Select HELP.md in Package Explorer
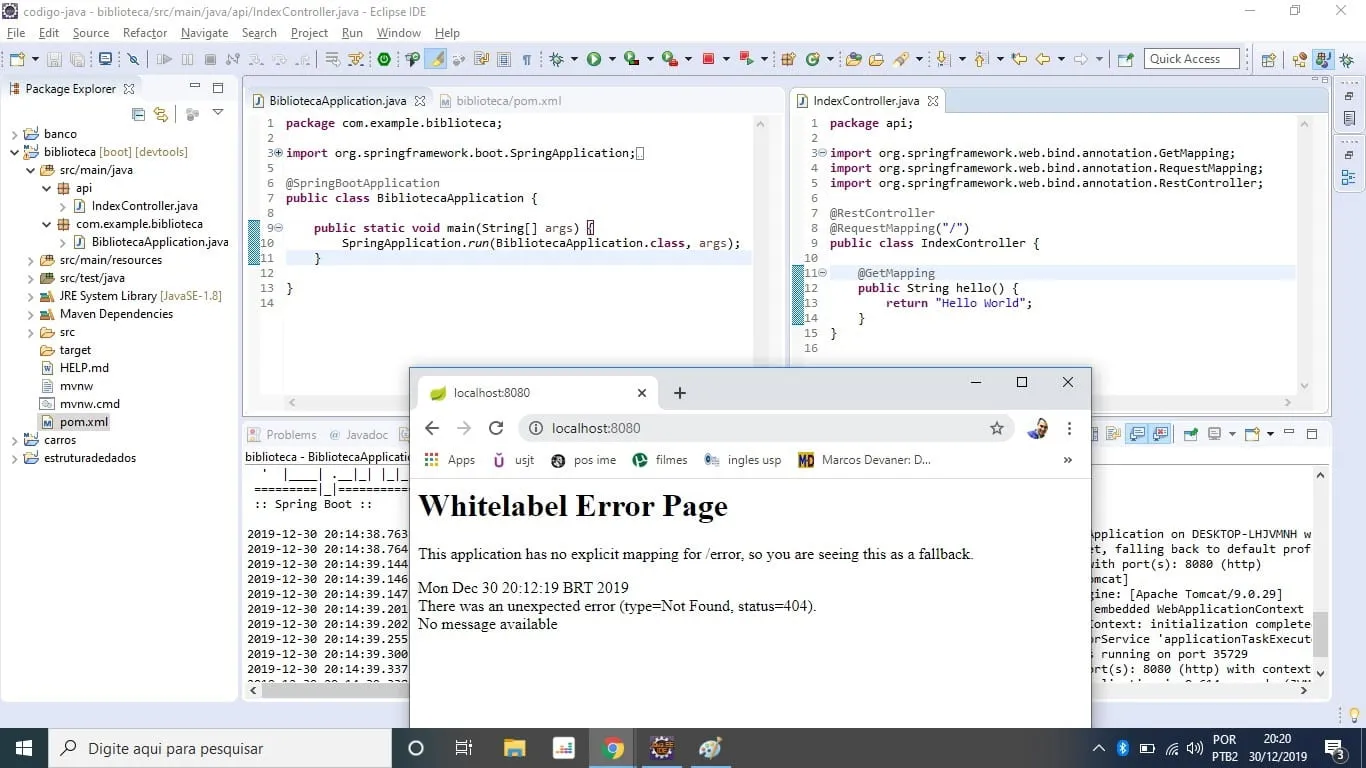Image resolution: width=1366 pixels, height=768 pixels. click(84, 368)
